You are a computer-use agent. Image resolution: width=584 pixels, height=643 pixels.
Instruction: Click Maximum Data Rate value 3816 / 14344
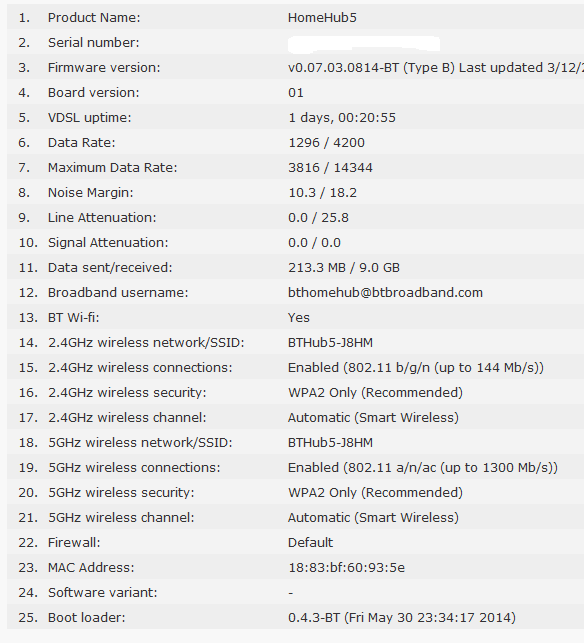[x=330, y=168]
